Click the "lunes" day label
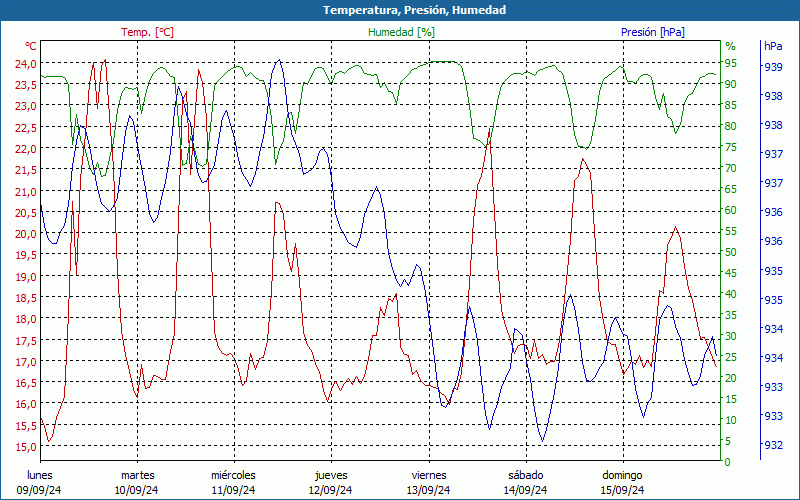800x500 pixels. coord(40,476)
